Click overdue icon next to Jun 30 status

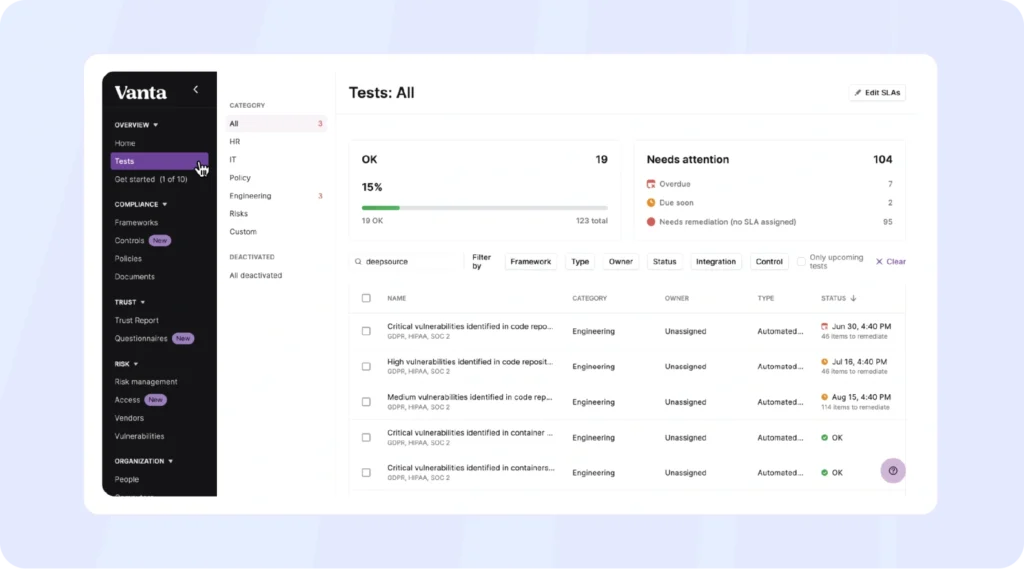click(824, 326)
